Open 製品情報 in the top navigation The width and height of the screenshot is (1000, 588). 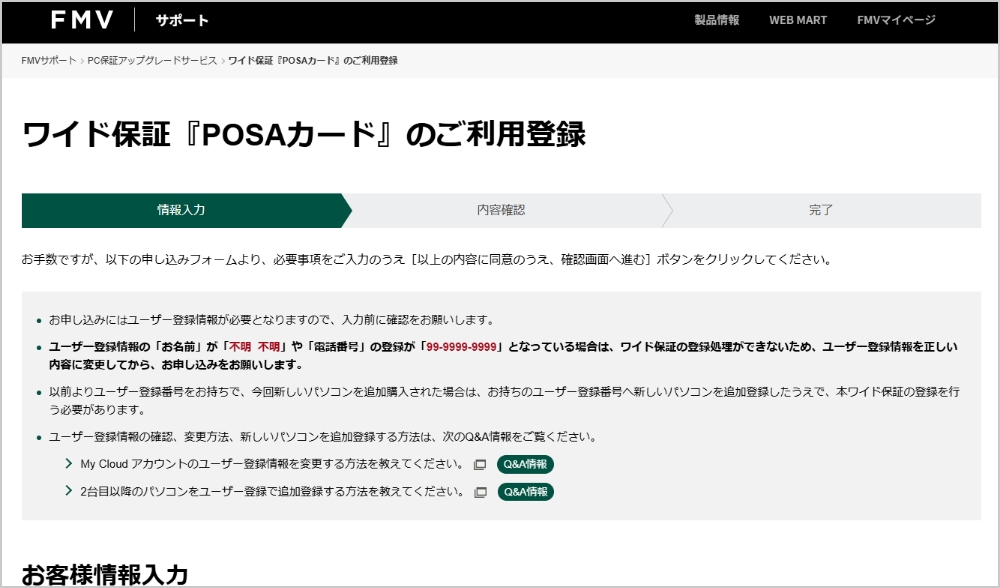pyautogui.click(x=716, y=20)
